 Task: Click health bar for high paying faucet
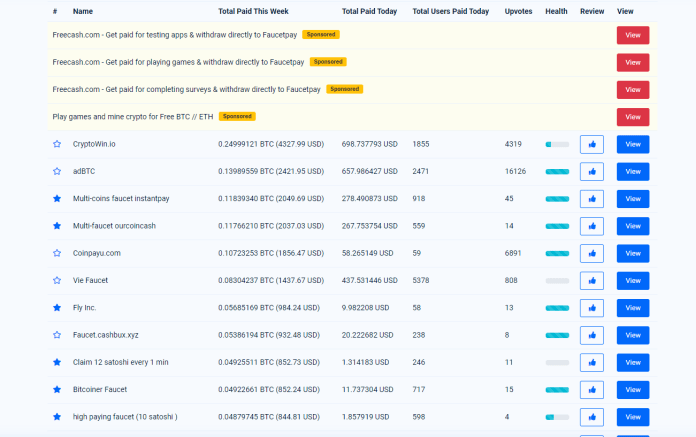(x=557, y=417)
